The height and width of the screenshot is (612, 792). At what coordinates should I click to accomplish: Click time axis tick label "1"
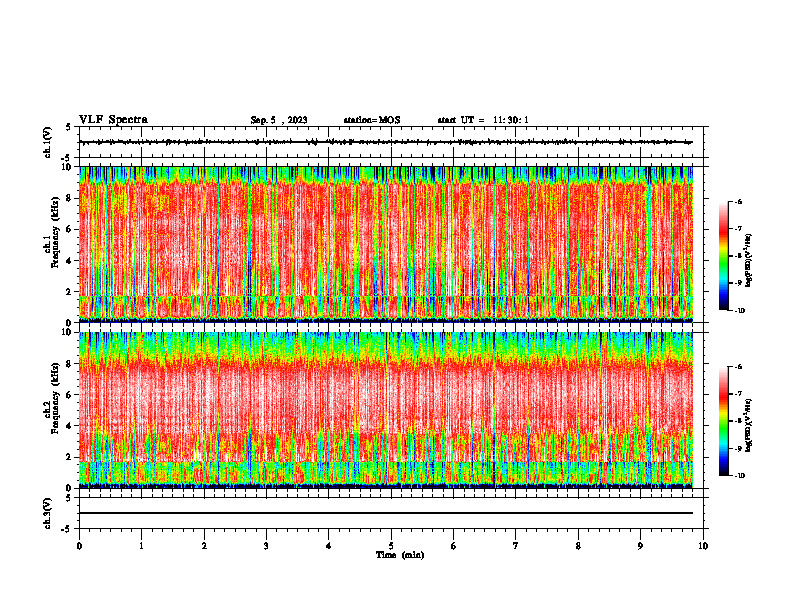(141, 546)
